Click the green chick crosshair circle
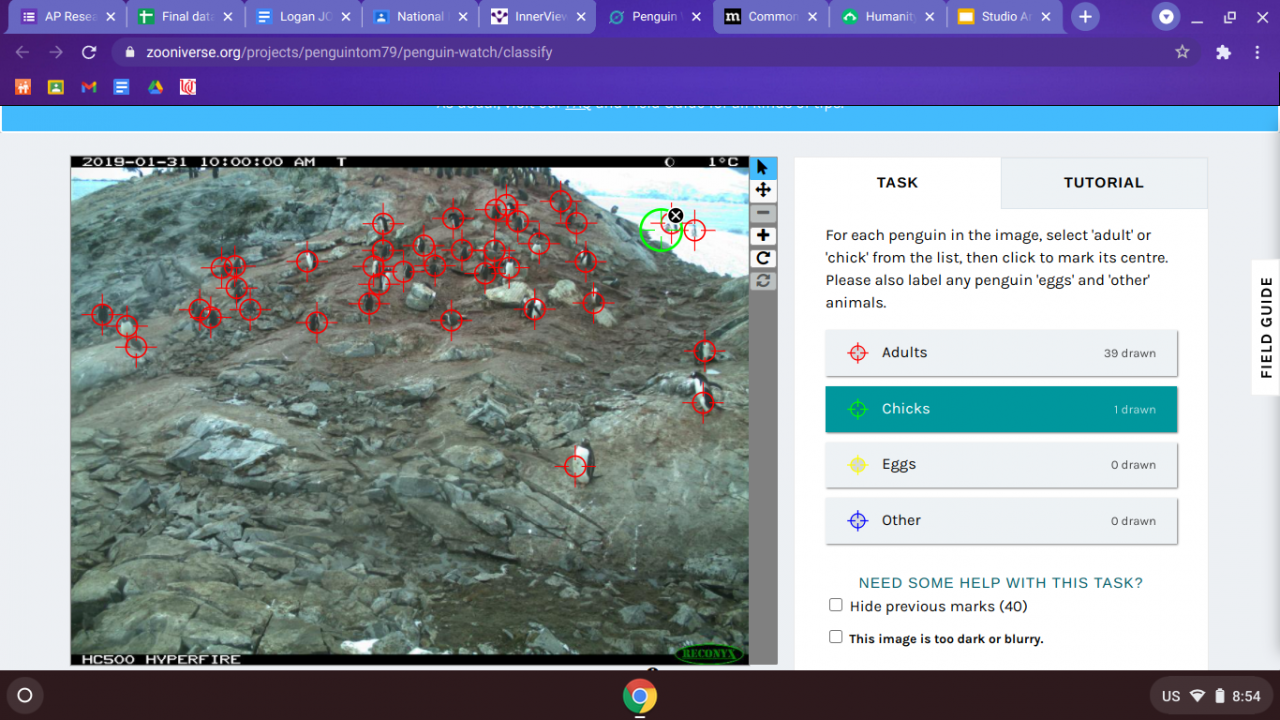 click(660, 230)
